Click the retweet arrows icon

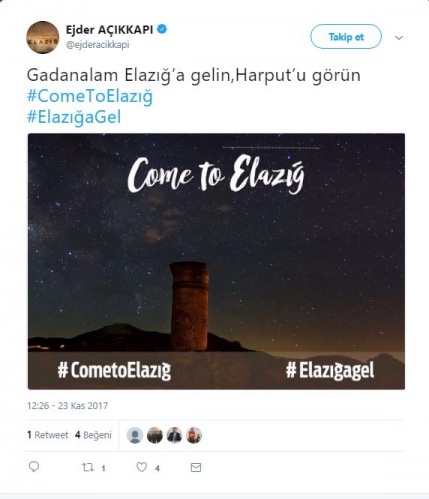click(88, 467)
